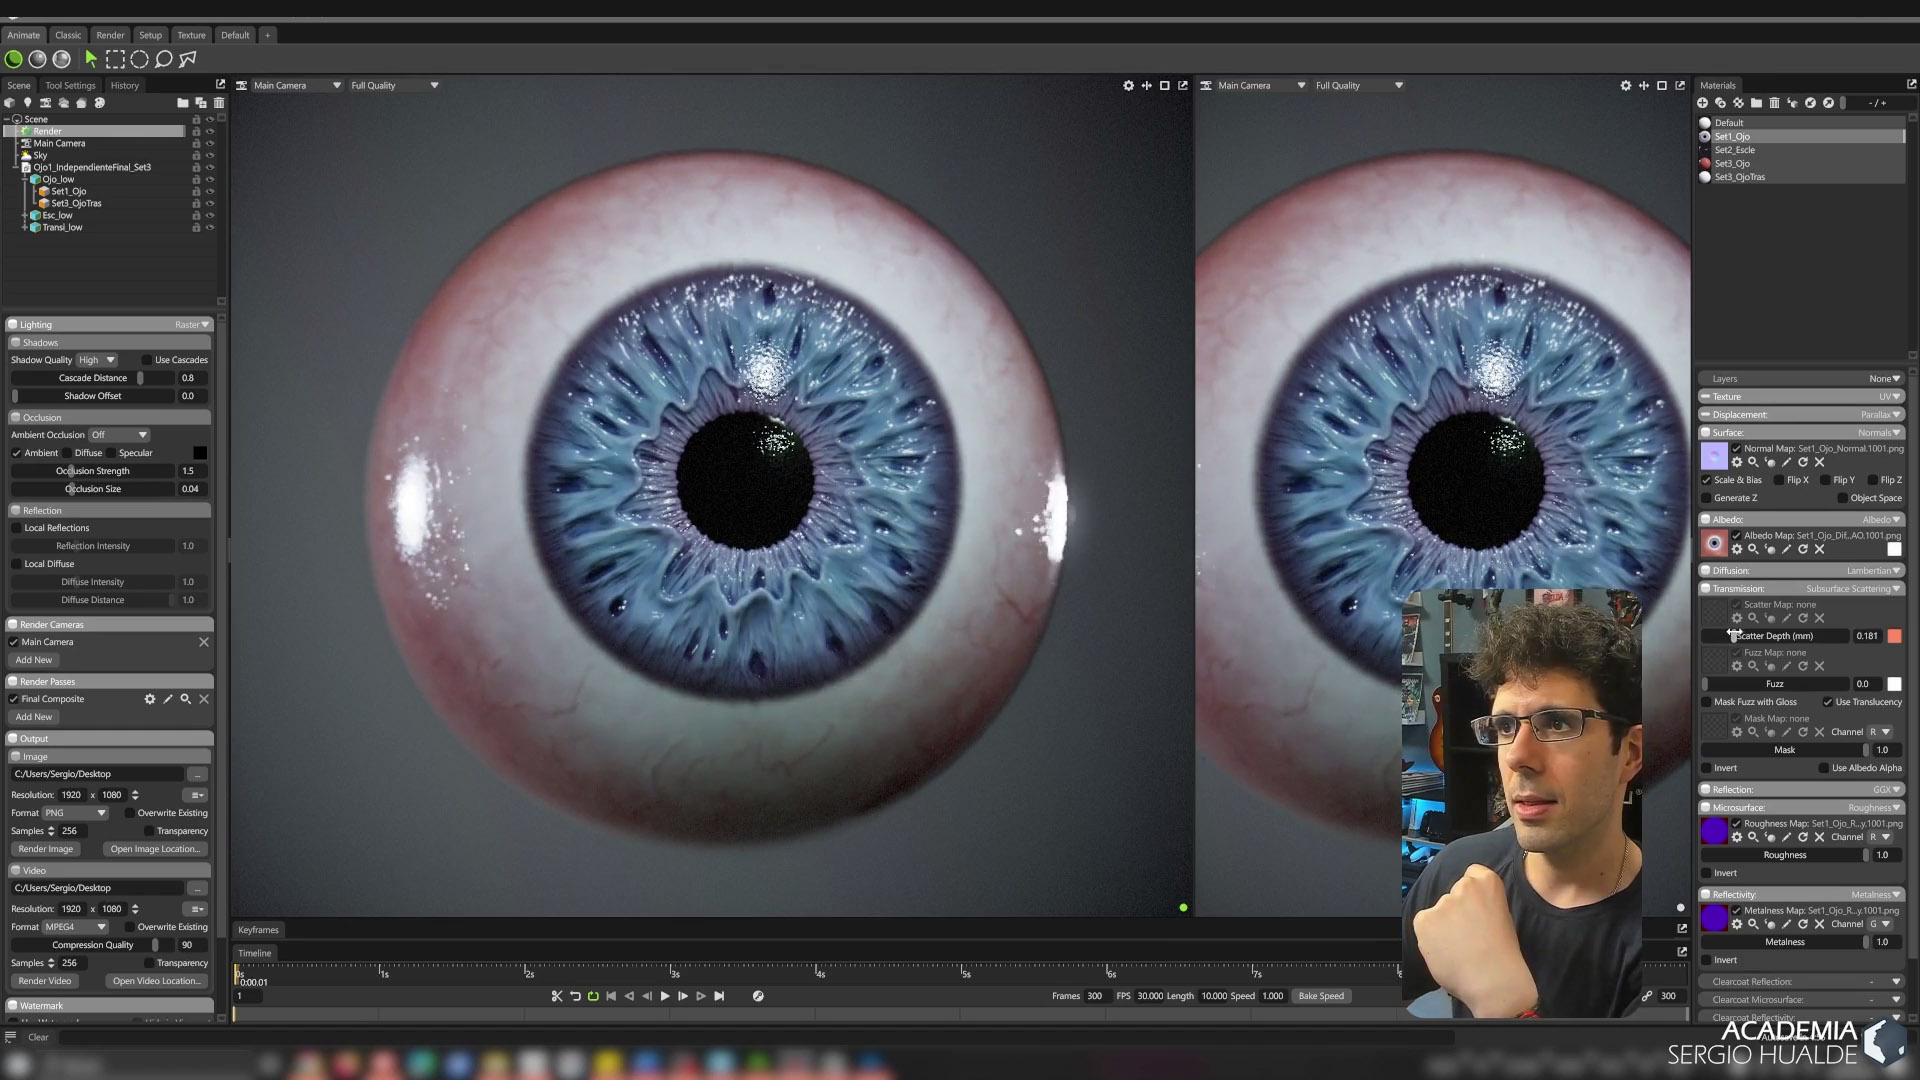
Task: Select the lasso selection tool
Action: coord(163,59)
